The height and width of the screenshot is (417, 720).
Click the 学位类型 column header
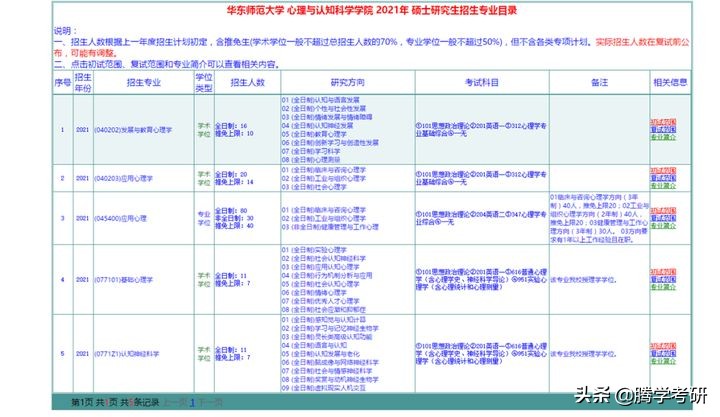pos(204,83)
